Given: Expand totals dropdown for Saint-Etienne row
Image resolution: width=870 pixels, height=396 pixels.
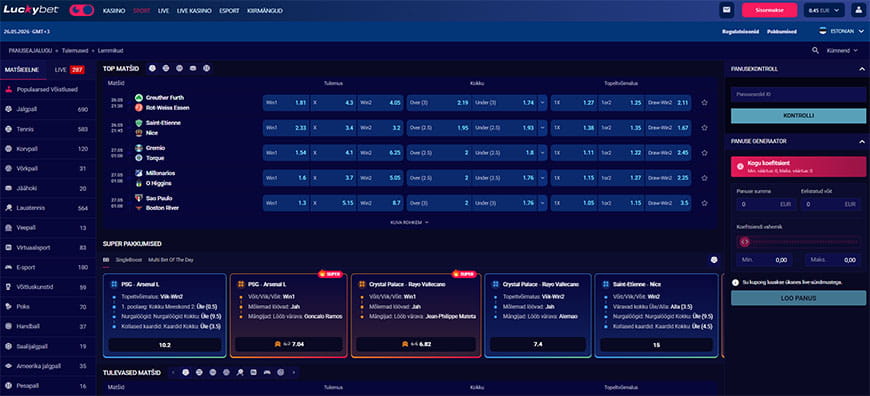Looking at the screenshot, I should pos(542,128).
